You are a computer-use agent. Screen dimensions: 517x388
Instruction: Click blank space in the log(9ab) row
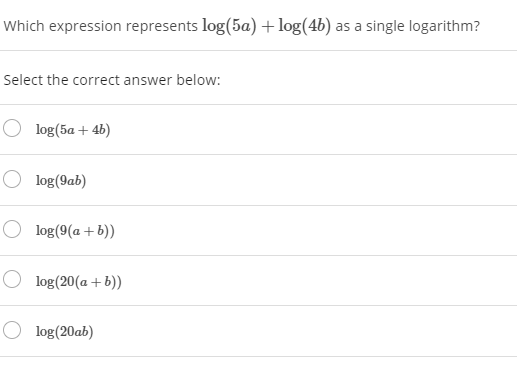[302, 180]
